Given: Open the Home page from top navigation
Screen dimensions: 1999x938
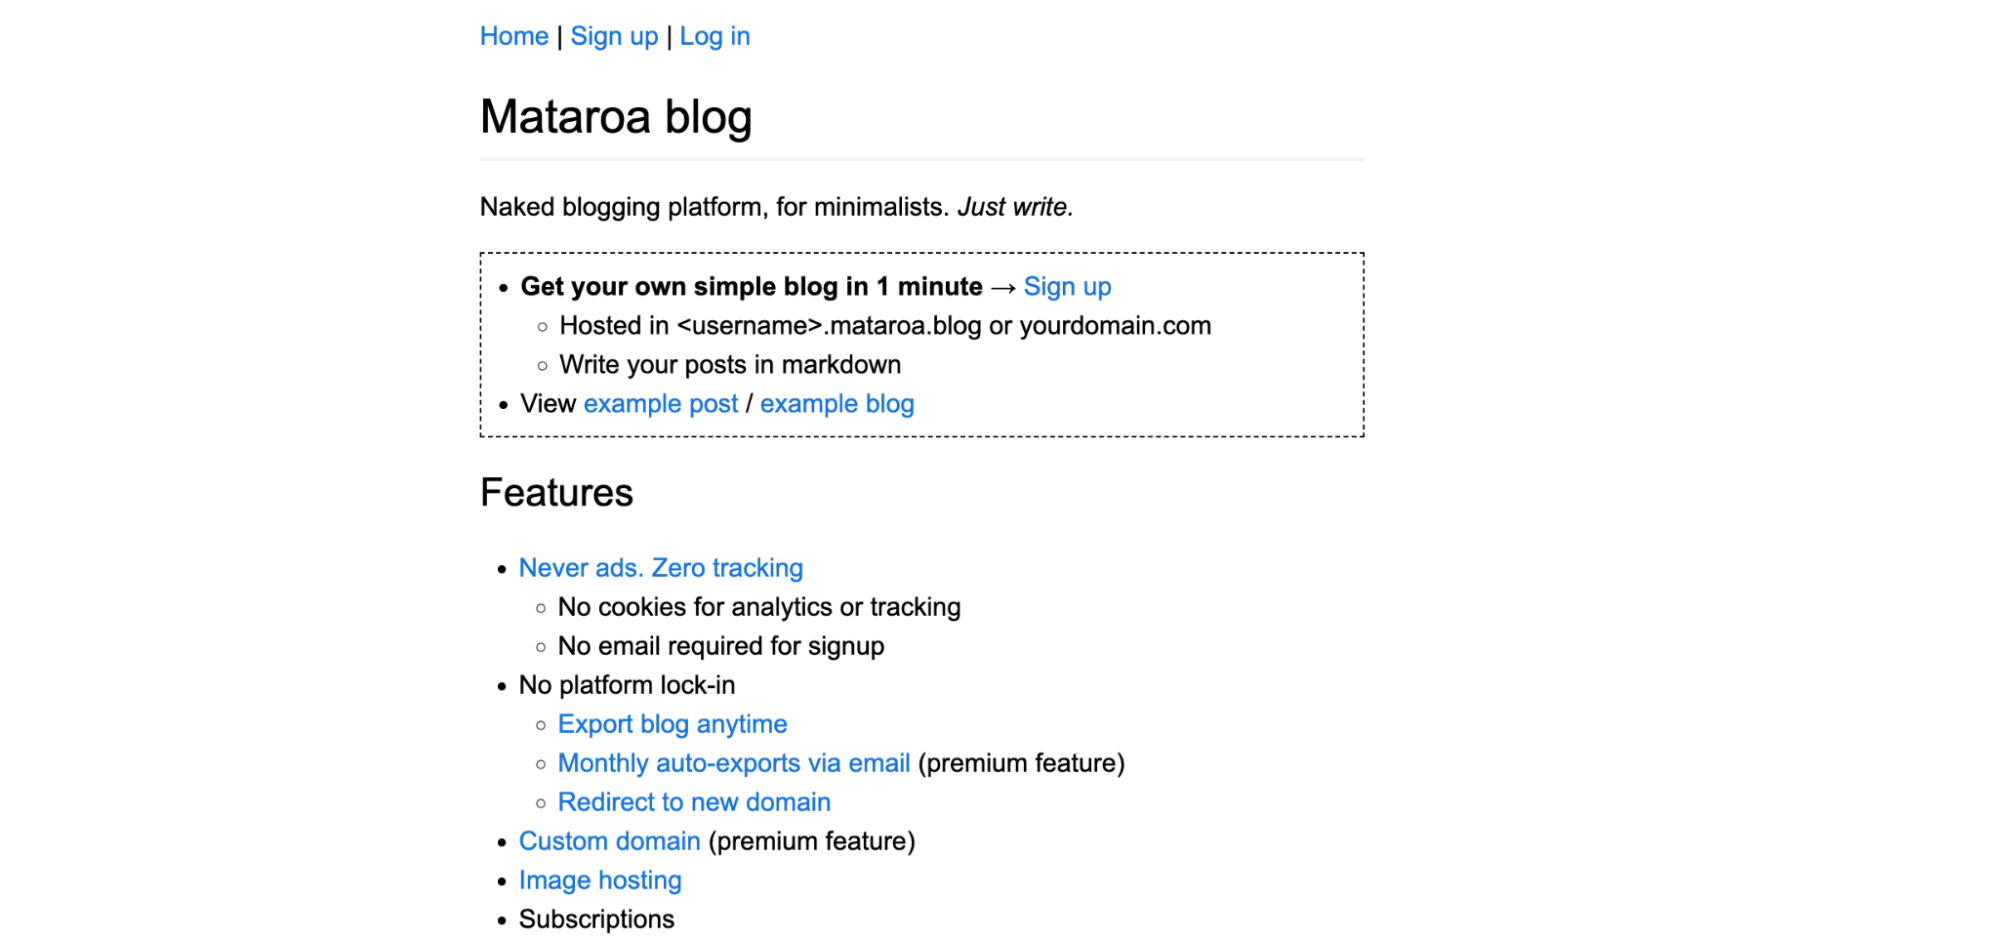Looking at the screenshot, I should click(x=513, y=36).
